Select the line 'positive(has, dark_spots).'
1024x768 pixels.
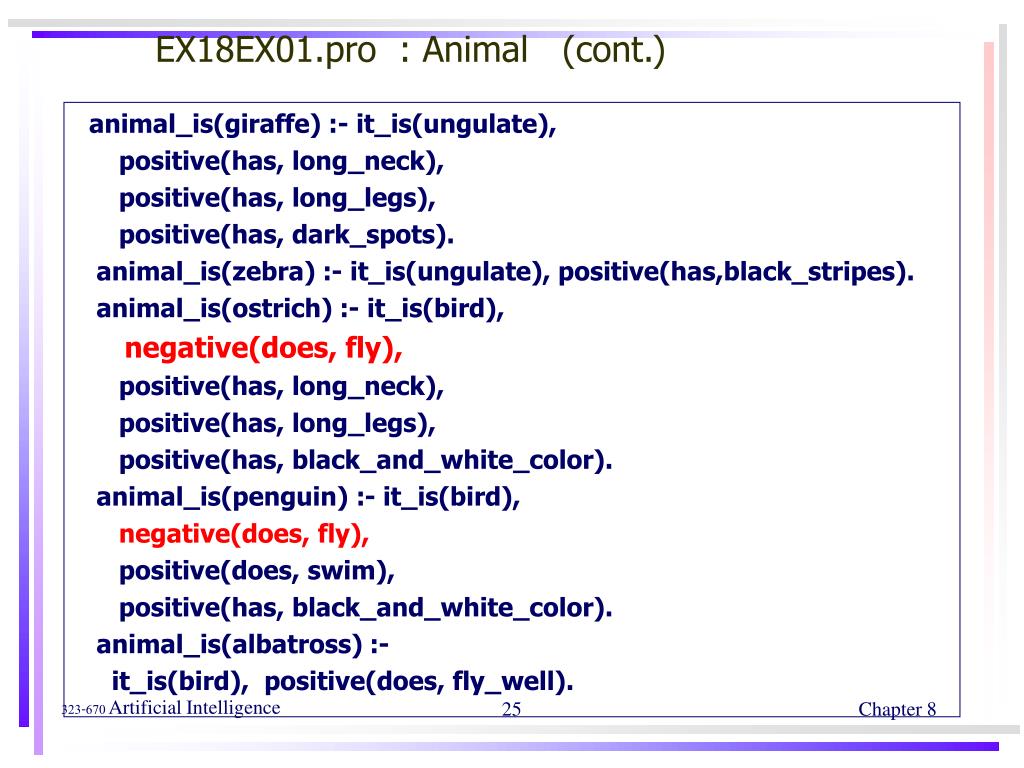click(287, 235)
